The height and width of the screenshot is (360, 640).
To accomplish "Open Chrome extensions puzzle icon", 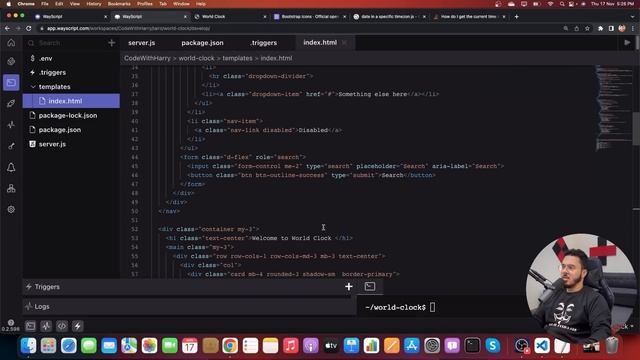I will point(600,29).
